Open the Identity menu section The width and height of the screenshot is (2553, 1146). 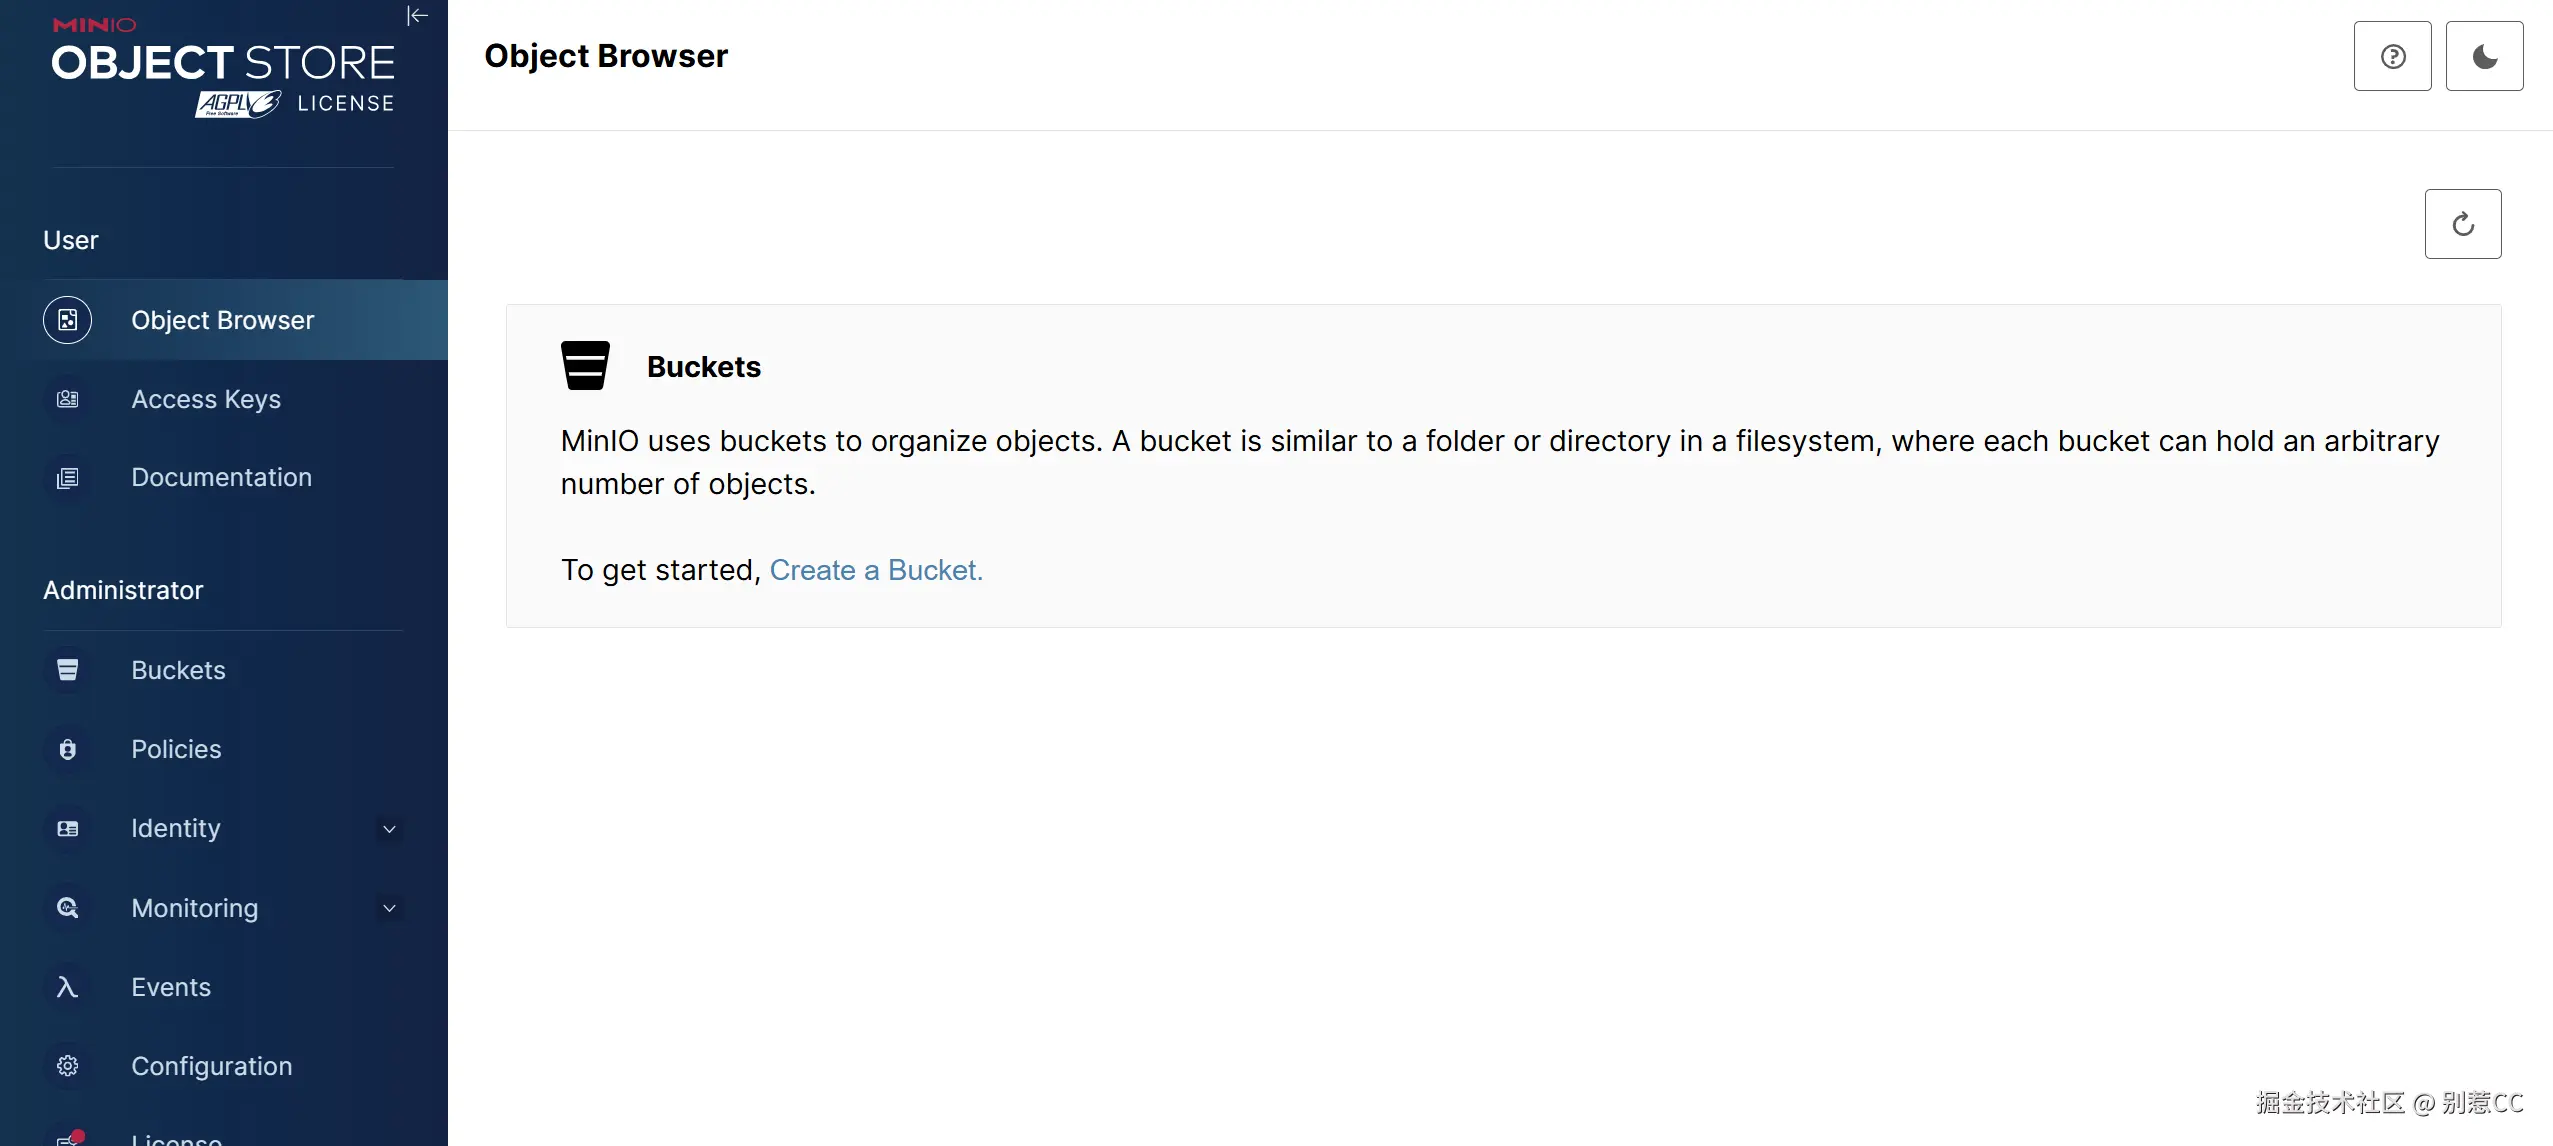(x=176, y=828)
